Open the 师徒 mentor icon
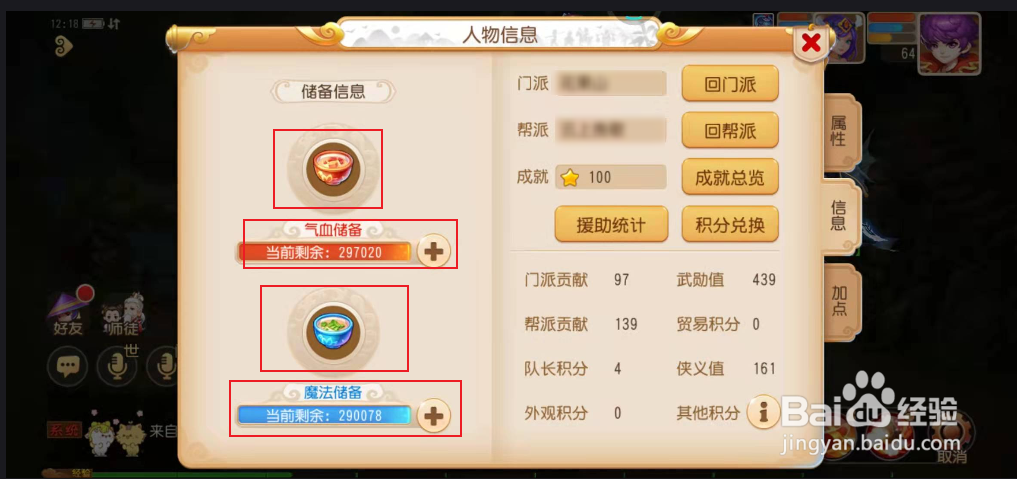1017x479 pixels. (x=122, y=315)
